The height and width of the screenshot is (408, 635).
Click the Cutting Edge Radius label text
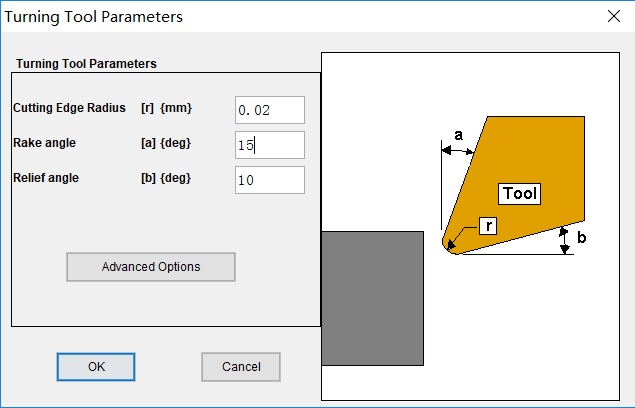[x=69, y=108]
